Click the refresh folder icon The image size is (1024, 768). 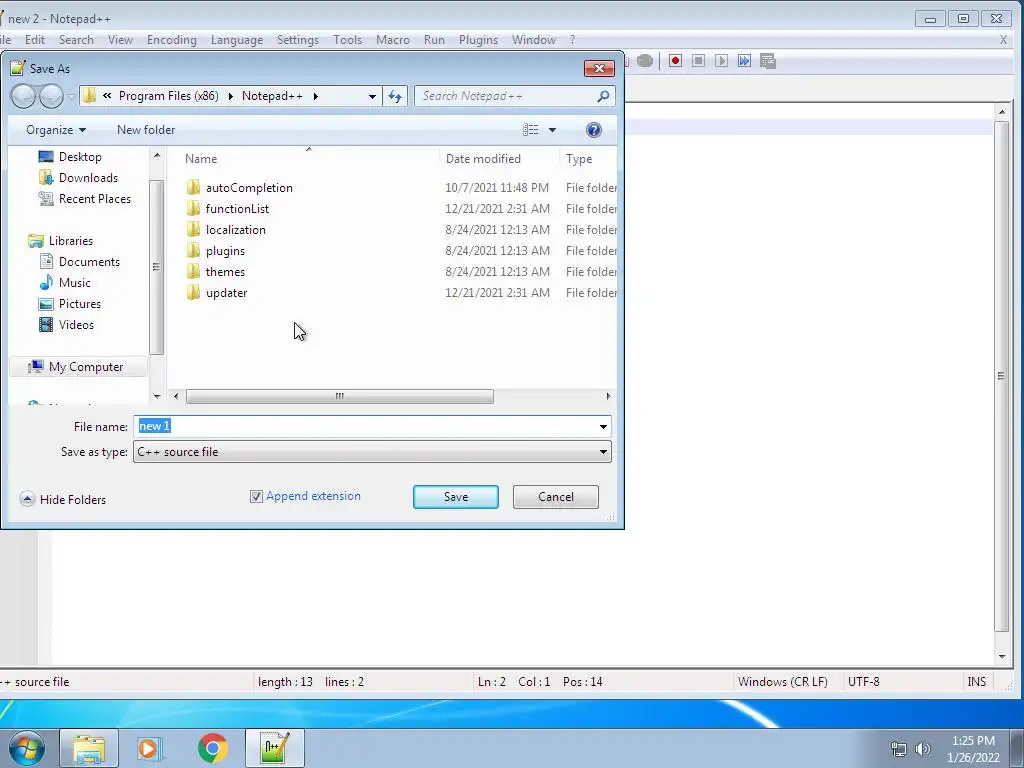coord(395,96)
